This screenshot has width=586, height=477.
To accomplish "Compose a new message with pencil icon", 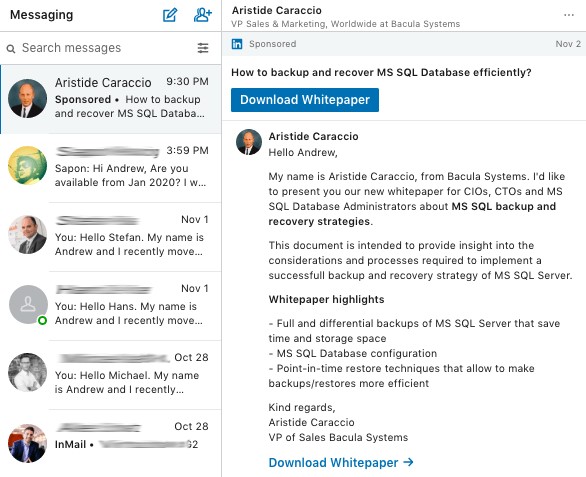I will click(170, 15).
